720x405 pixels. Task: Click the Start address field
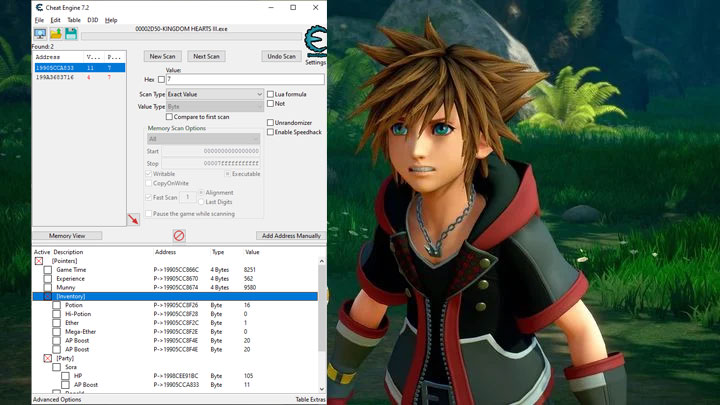tap(211, 151)
